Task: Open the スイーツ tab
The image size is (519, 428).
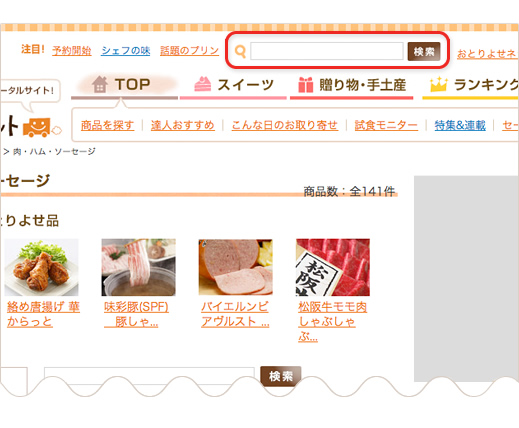Action: coord(234,85)
